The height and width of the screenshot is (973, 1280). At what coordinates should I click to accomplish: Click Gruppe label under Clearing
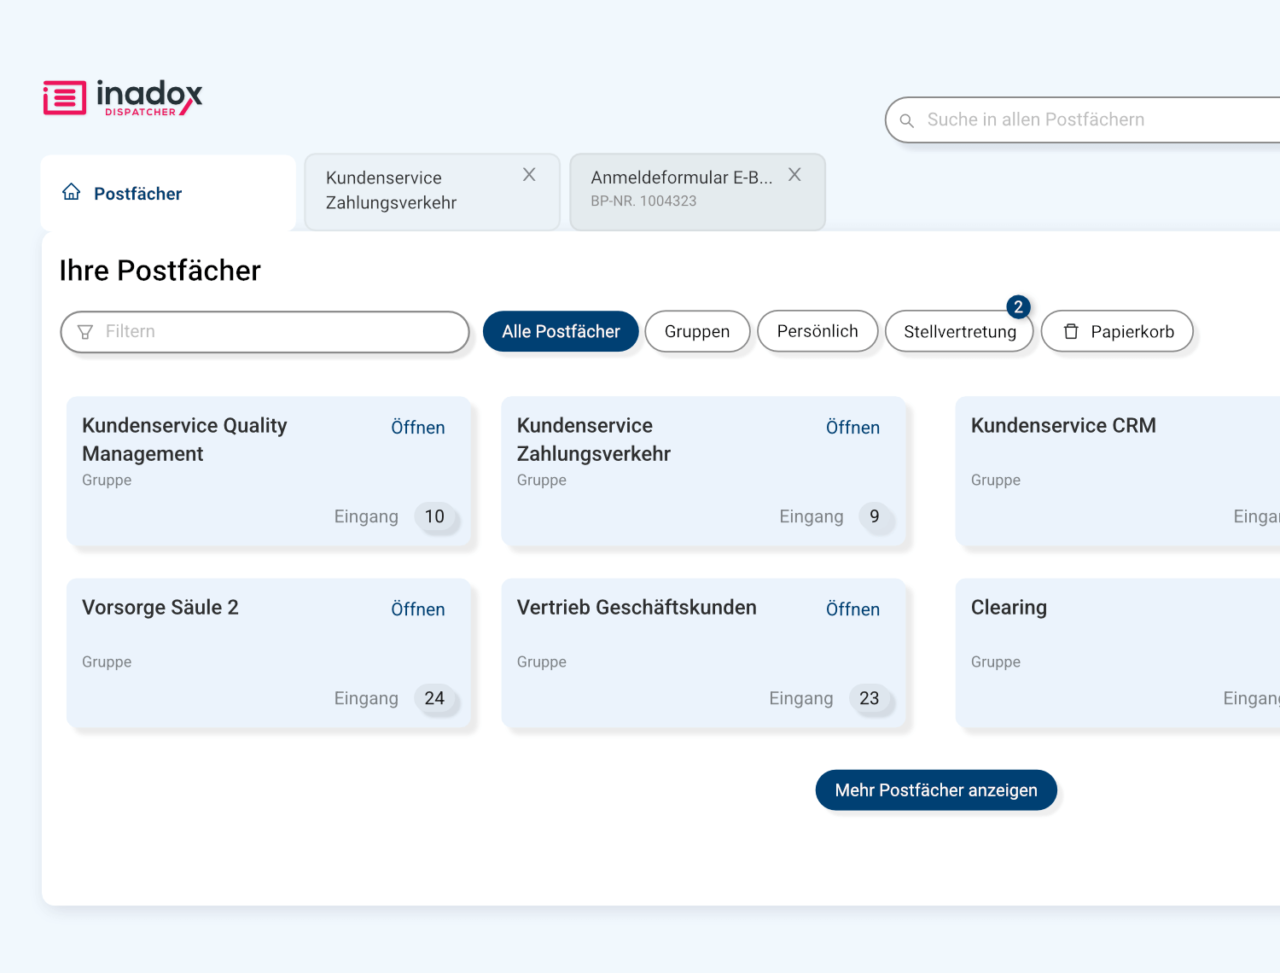pos(996,662)
